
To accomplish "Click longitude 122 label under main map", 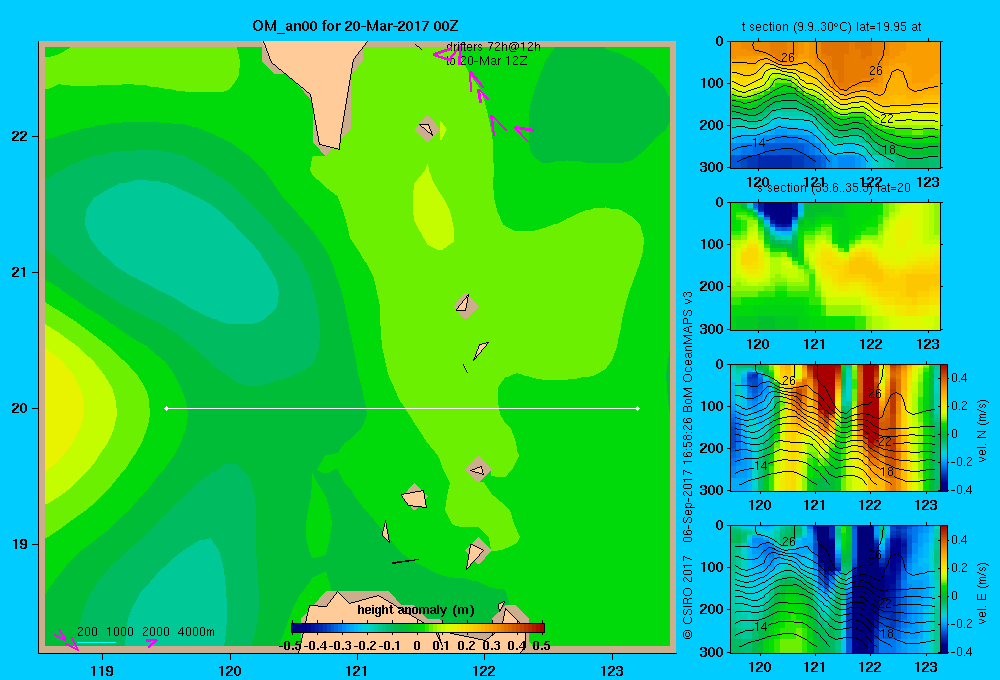I will coord(484,670).
